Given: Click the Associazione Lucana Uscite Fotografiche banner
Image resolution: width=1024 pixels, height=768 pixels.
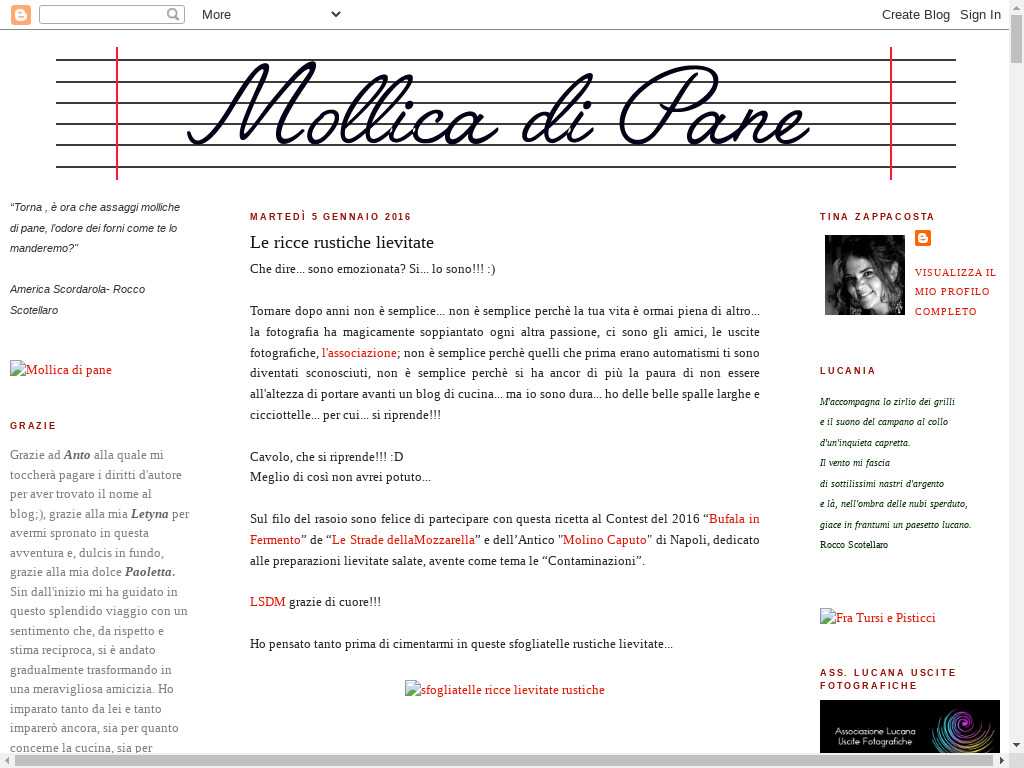Looking at the screenshot, I should [x=910, y=727].
